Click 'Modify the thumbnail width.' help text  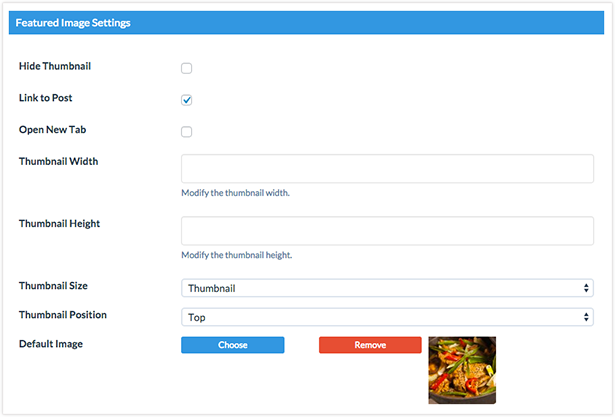[235, 193]
